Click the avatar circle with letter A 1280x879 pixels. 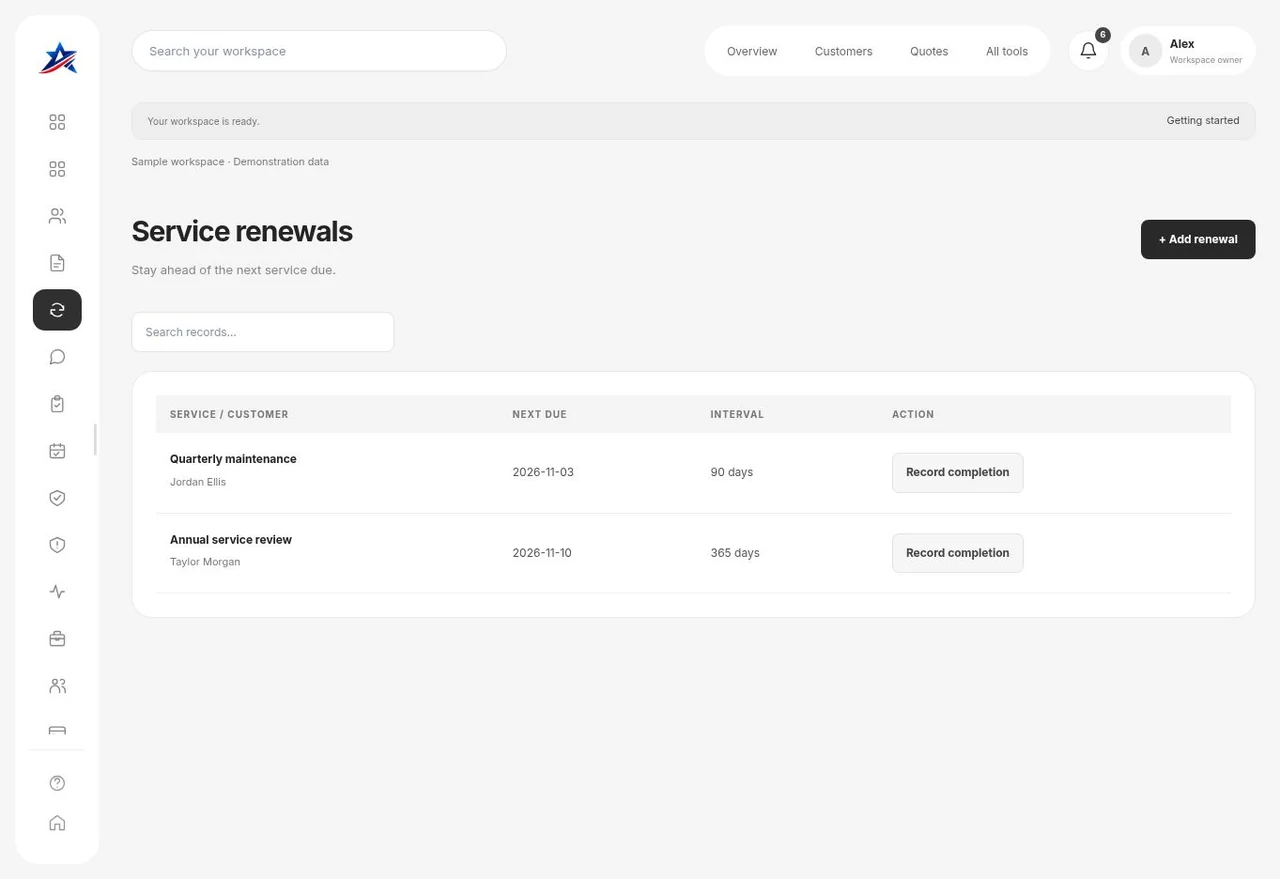(1145, 51)
